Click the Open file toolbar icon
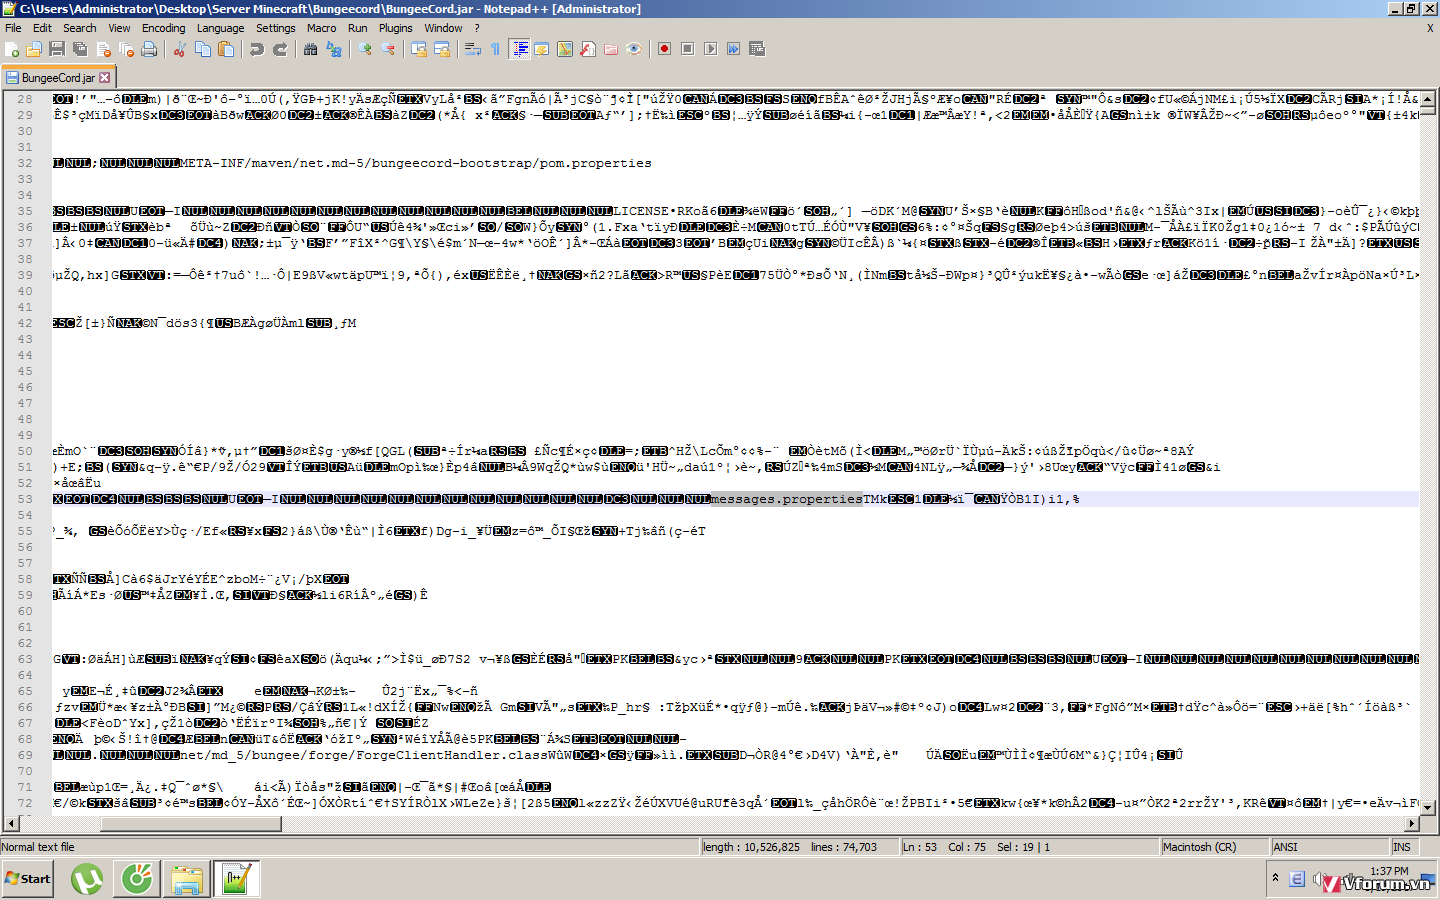This screenshot has width=1440, height=900. (x=34, y=49)
